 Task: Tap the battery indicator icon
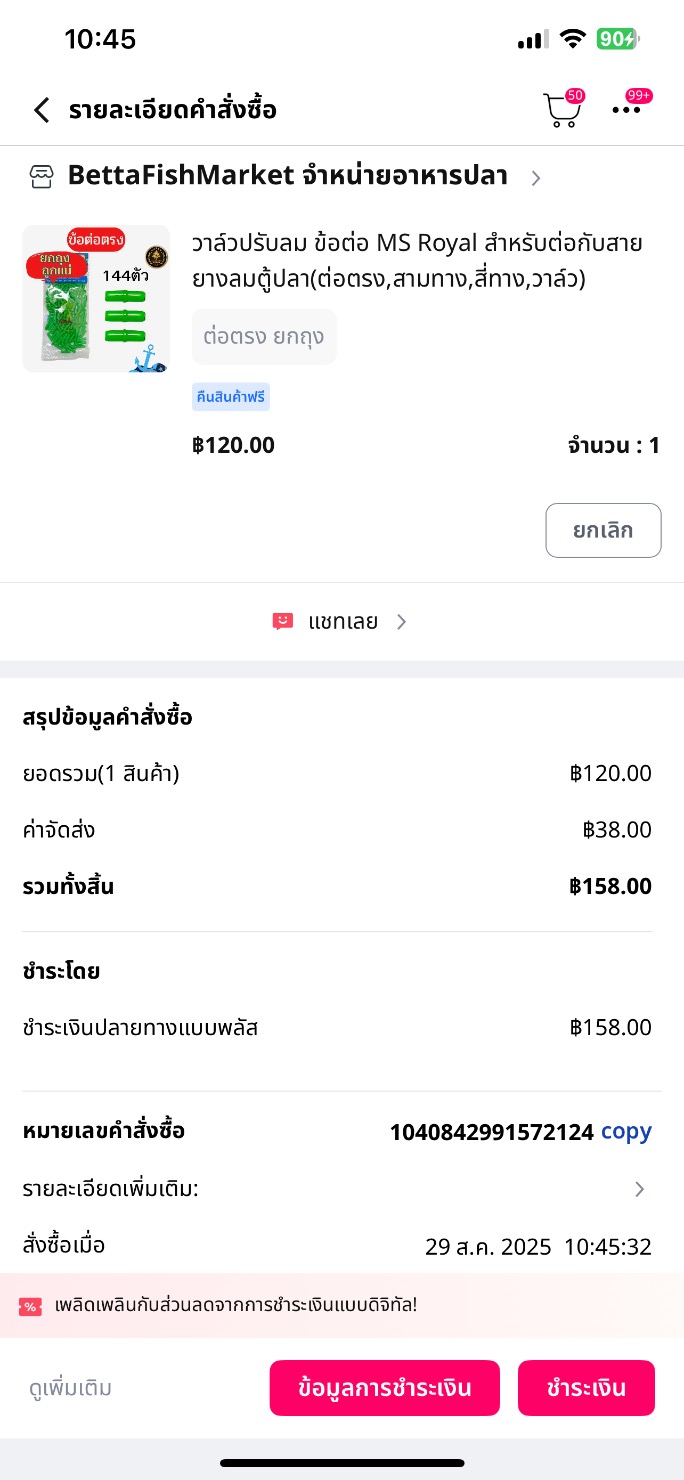pos(617,39)
